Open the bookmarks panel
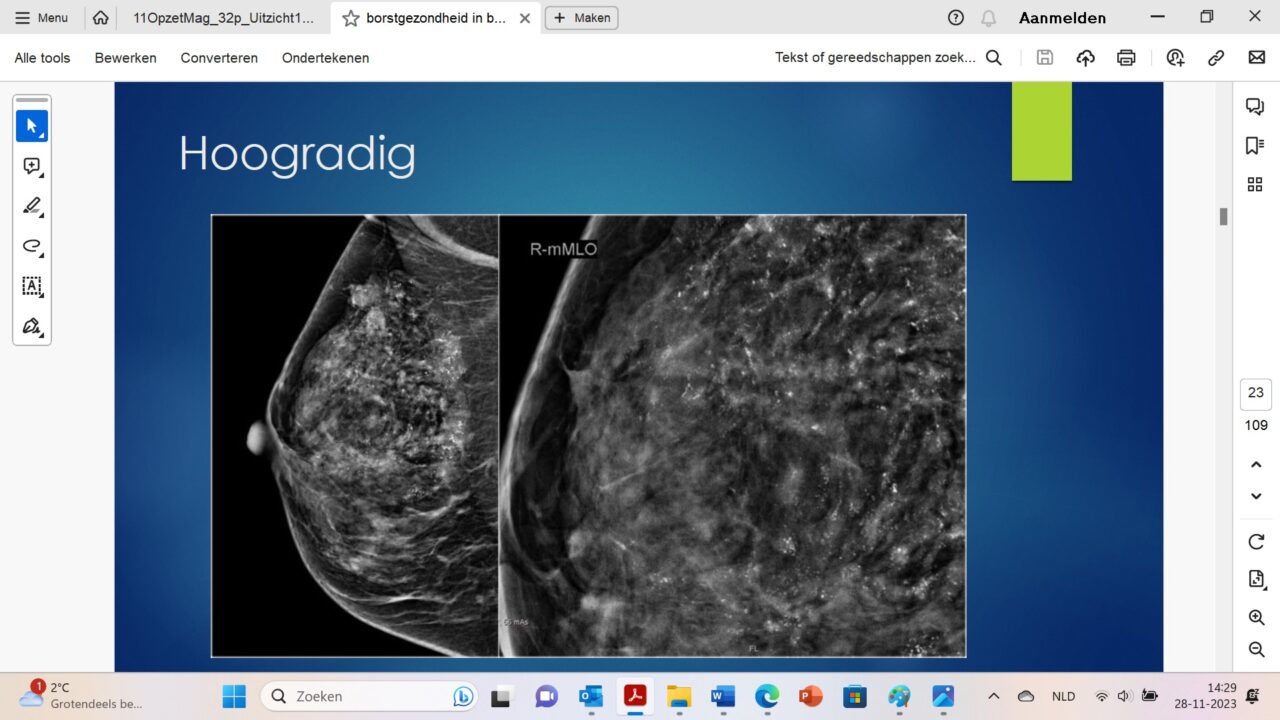 [1255, 146]
